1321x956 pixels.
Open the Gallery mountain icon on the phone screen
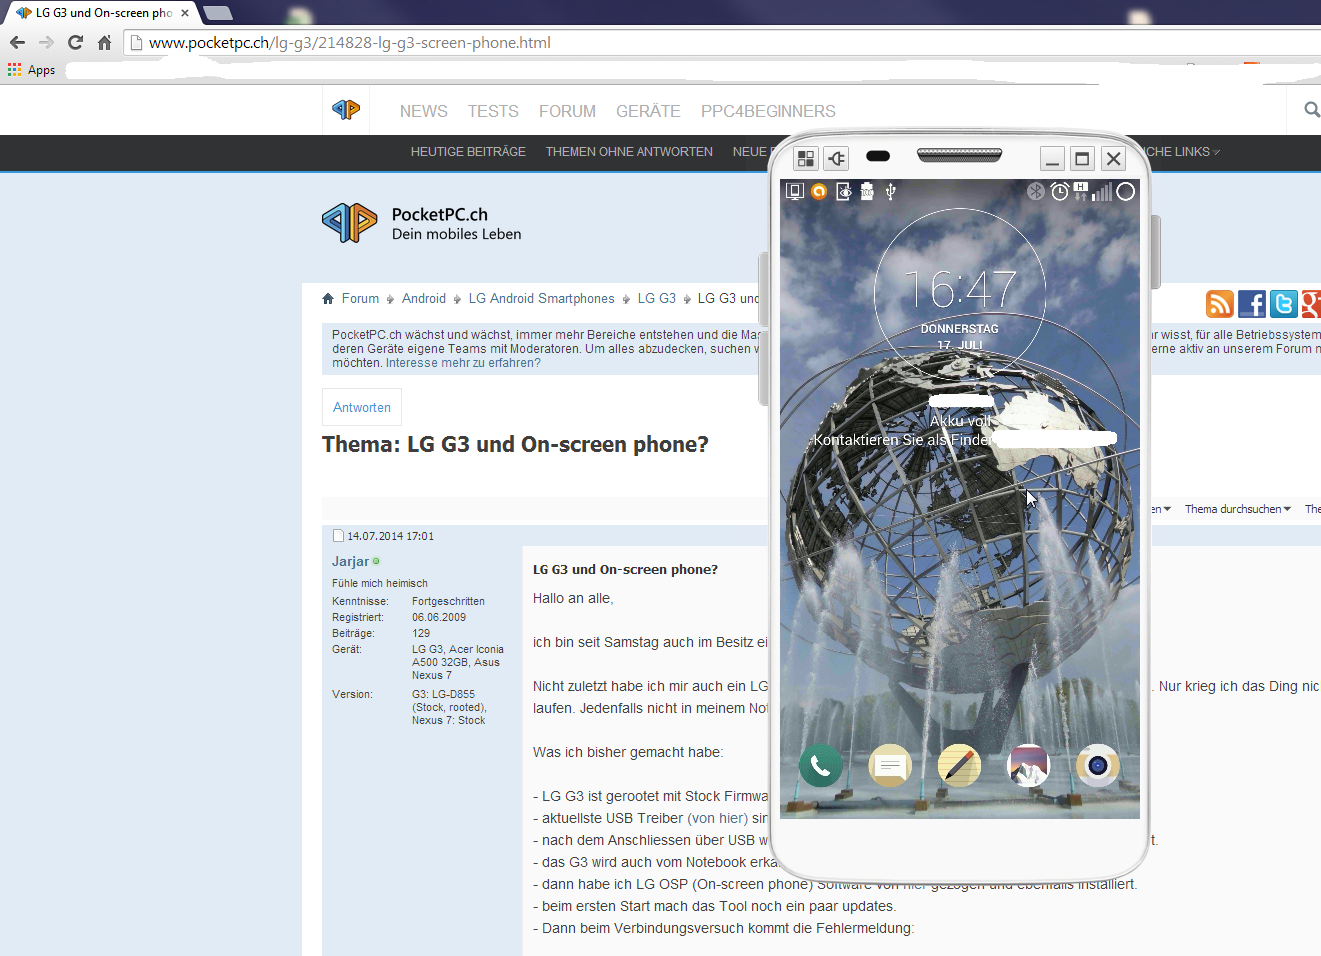[x=1028, y=766]
